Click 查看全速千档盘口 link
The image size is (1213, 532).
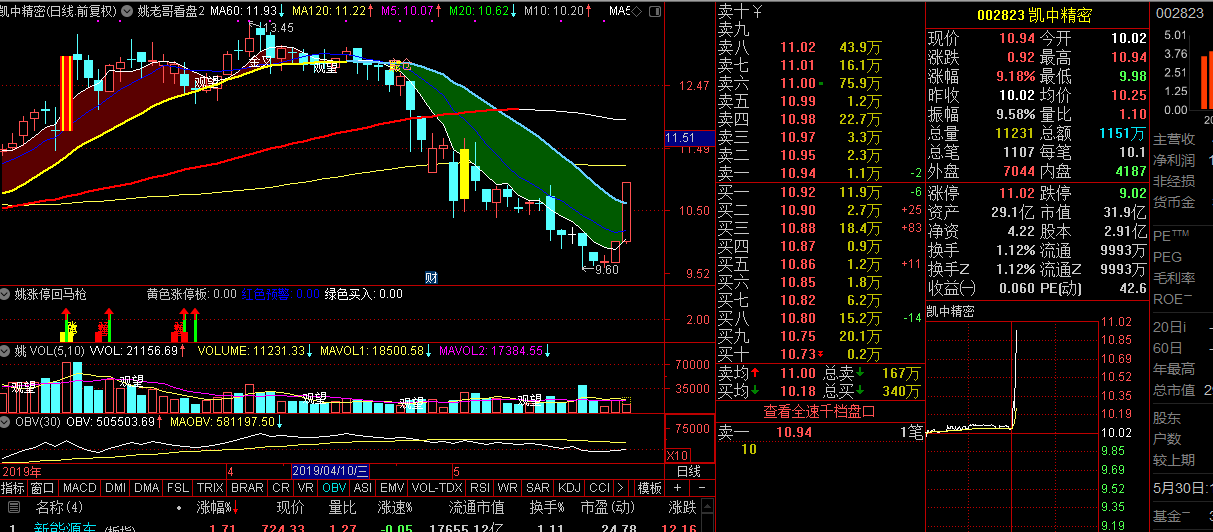pos(820,411)
